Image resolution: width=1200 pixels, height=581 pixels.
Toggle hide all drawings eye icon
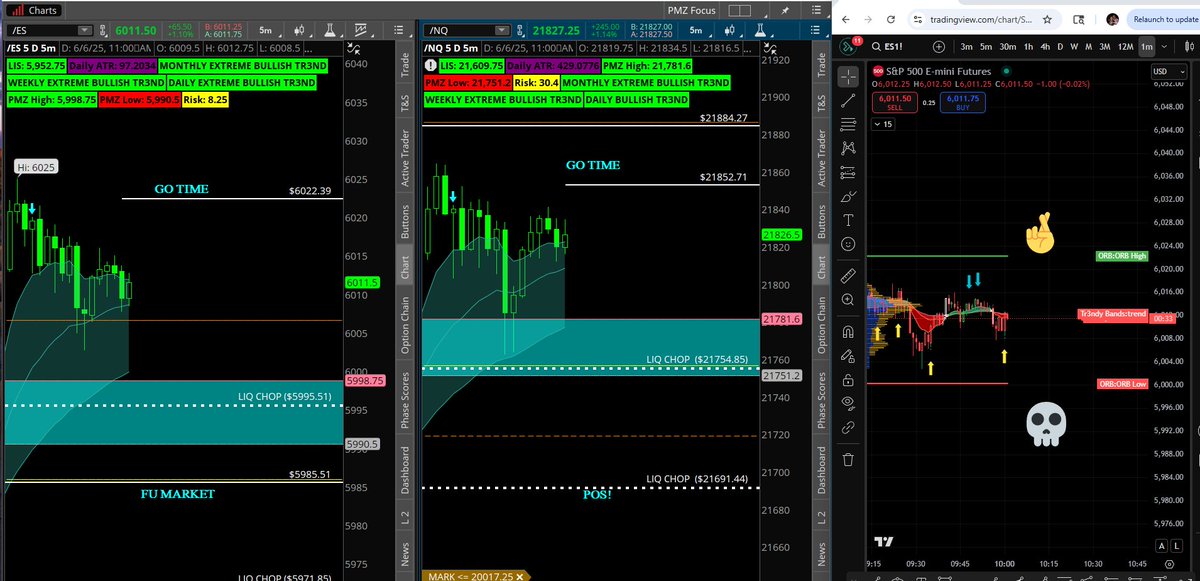pos(848,403)
